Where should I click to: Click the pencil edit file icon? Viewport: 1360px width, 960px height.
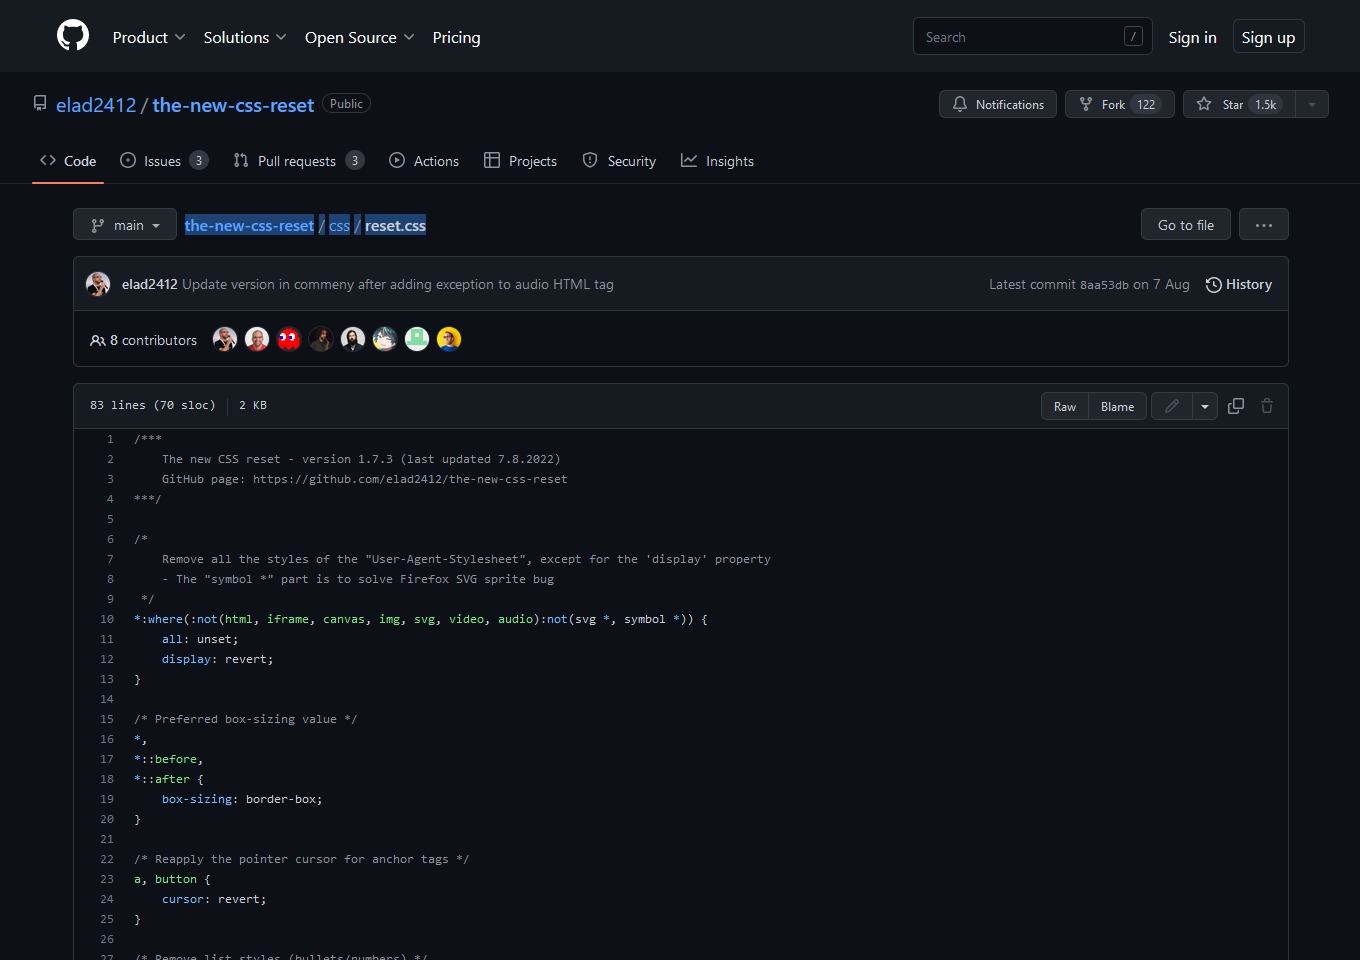1172,406
